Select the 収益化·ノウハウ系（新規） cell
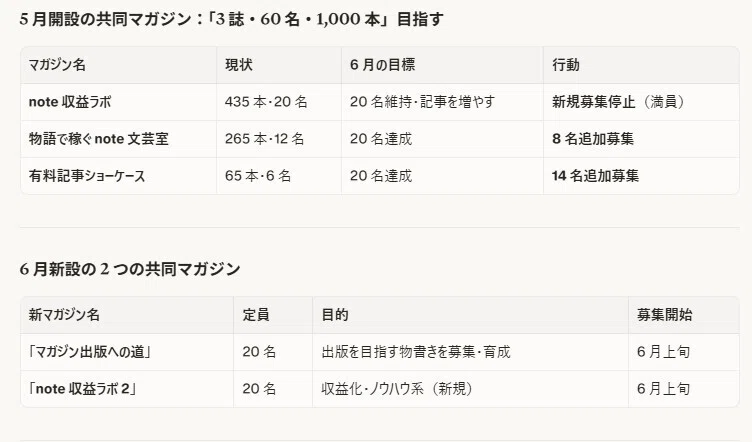The width and height of the screenshot is (752, 442). tap(397, 389)
